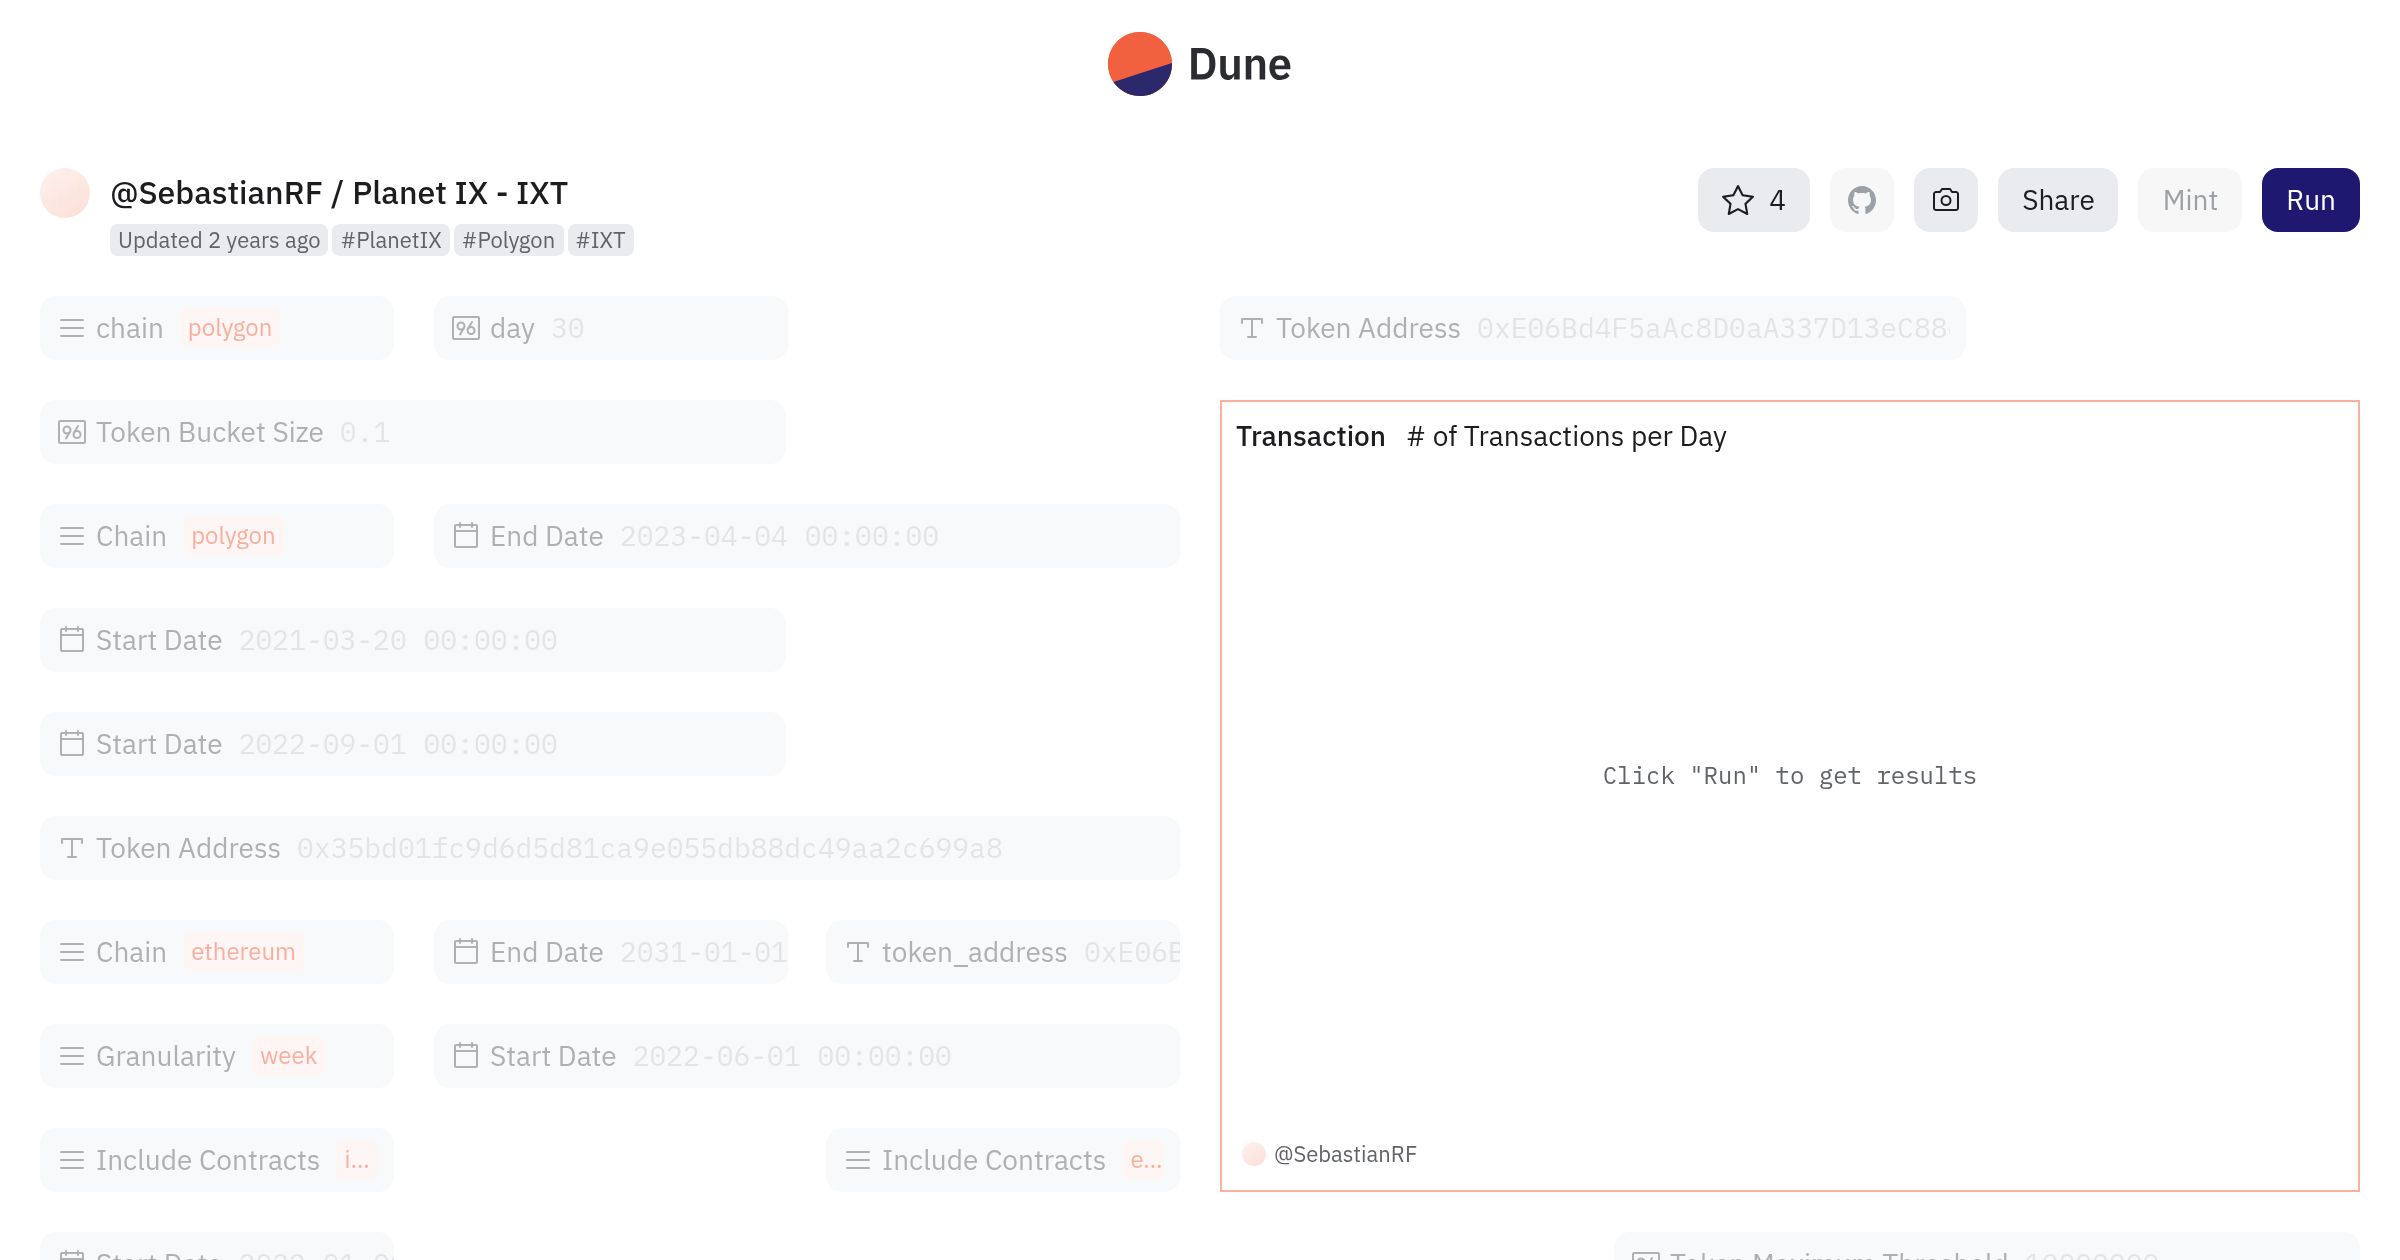Click the number icon beside day parameter
Screen dimensions: 2400x1260
point(466,328)
